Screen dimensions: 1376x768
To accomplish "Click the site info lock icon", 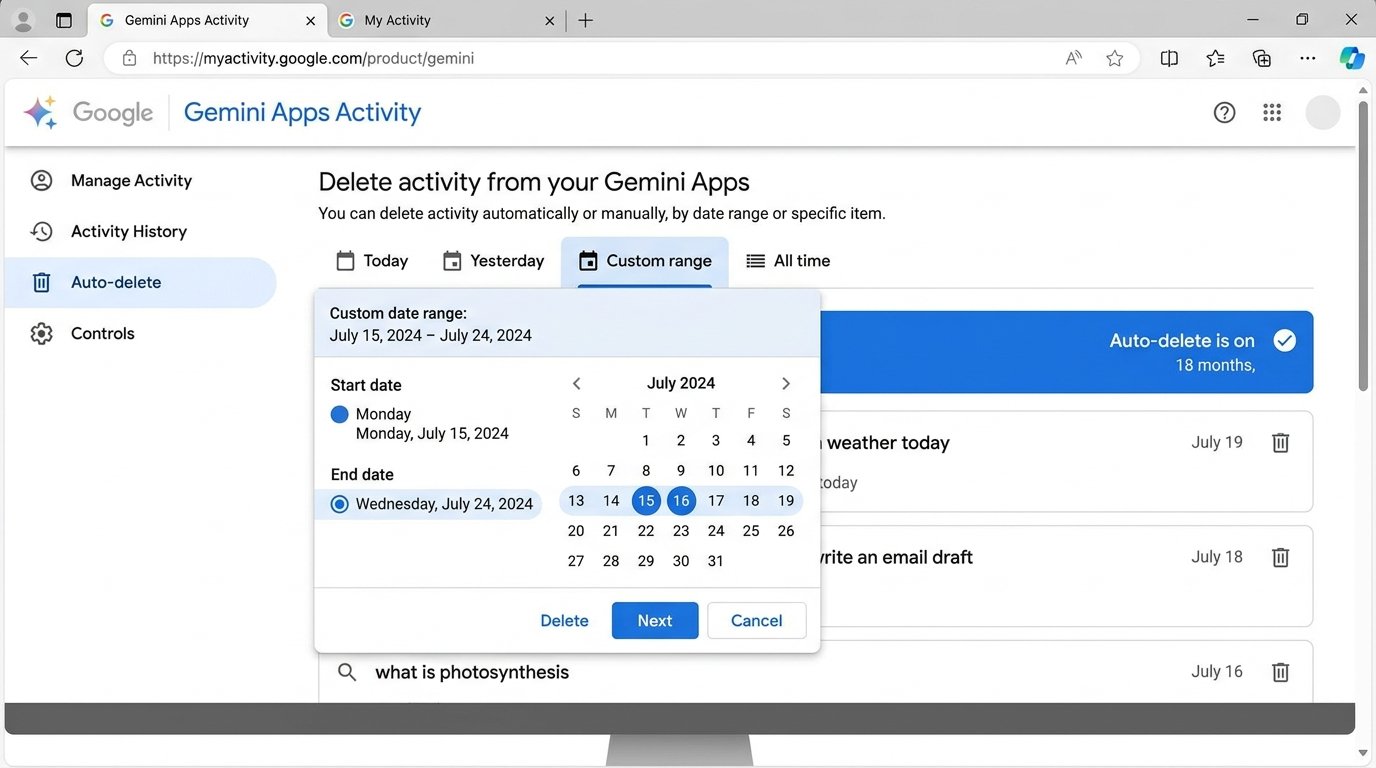I will [129, 58].
